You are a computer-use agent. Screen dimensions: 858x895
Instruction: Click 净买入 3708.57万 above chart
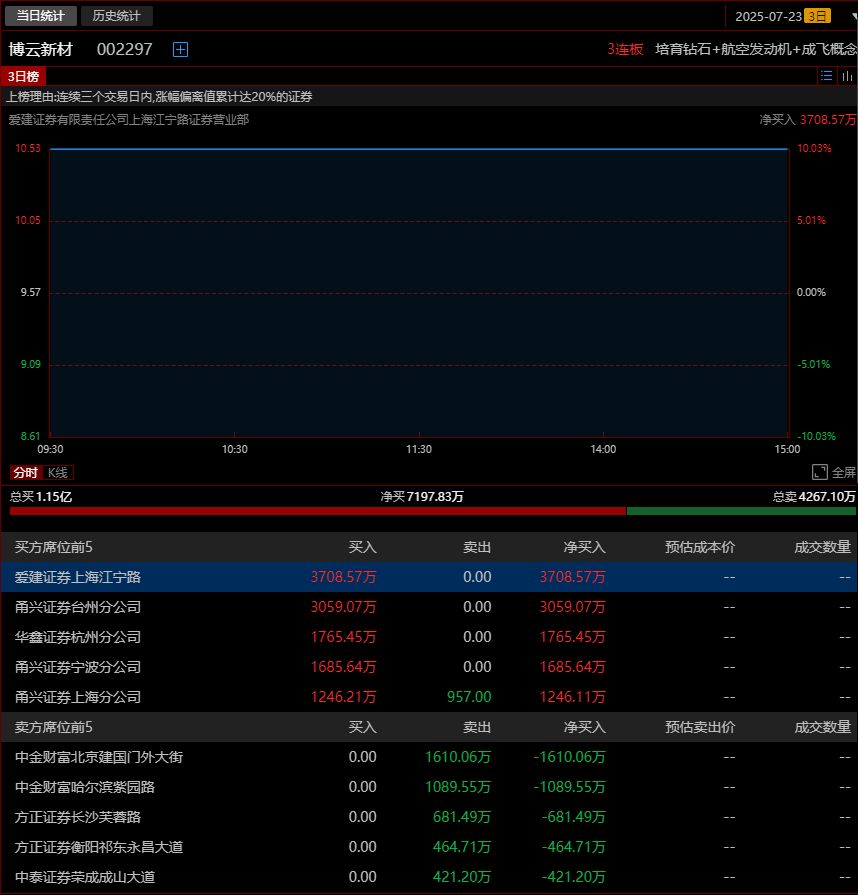tap(808, 119)
